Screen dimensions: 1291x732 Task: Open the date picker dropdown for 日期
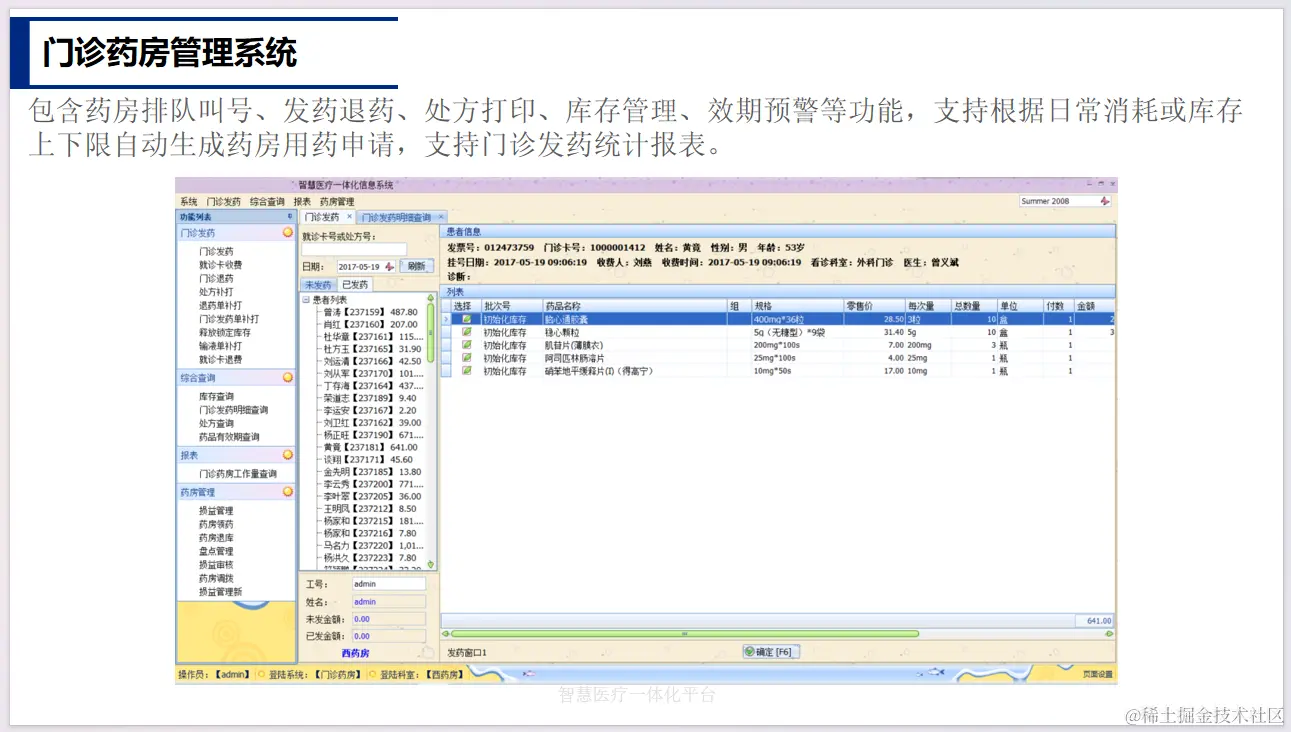pyautogui.click(x=390, y=267)
